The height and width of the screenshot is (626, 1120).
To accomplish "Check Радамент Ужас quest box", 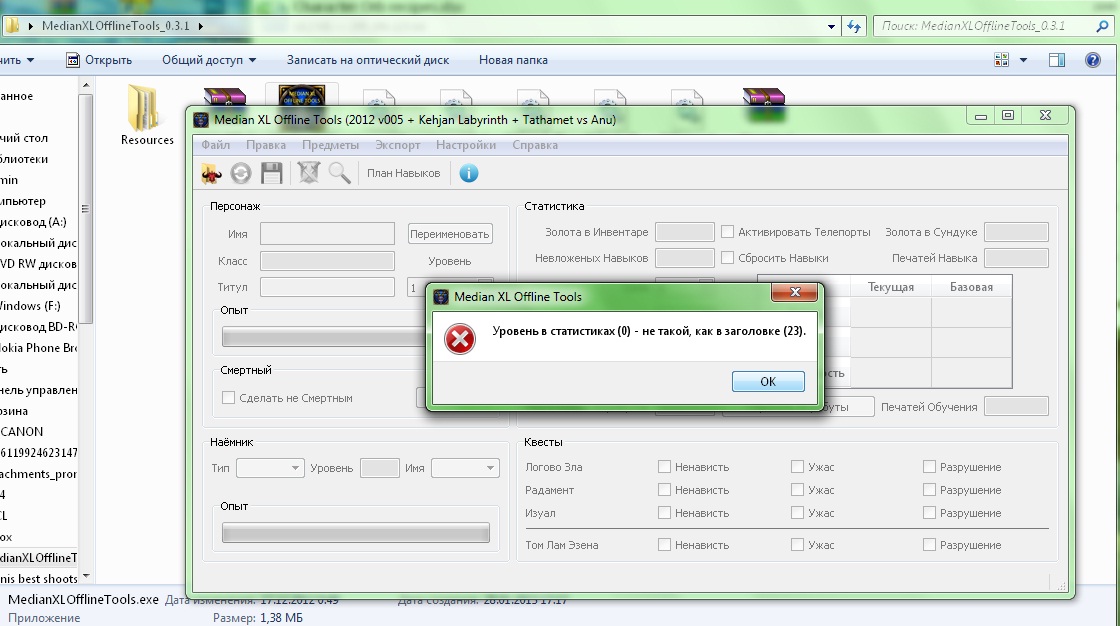I will [797, 490].
